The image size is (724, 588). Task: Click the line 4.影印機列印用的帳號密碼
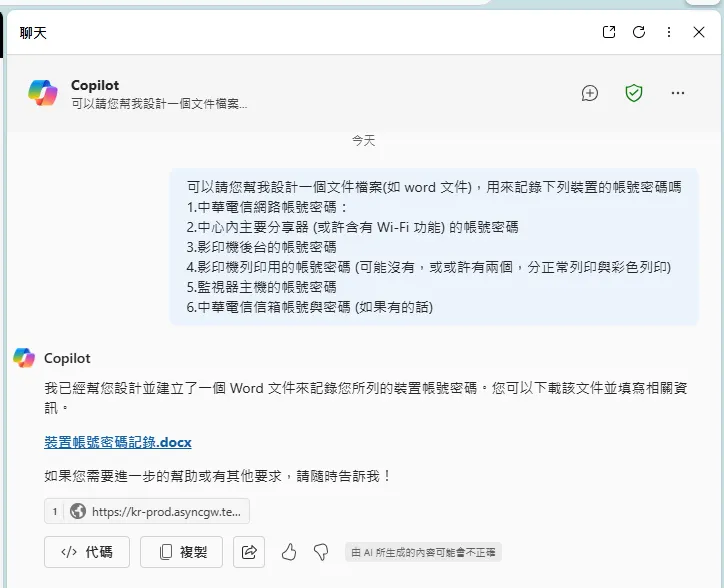[x=429, y=267]
